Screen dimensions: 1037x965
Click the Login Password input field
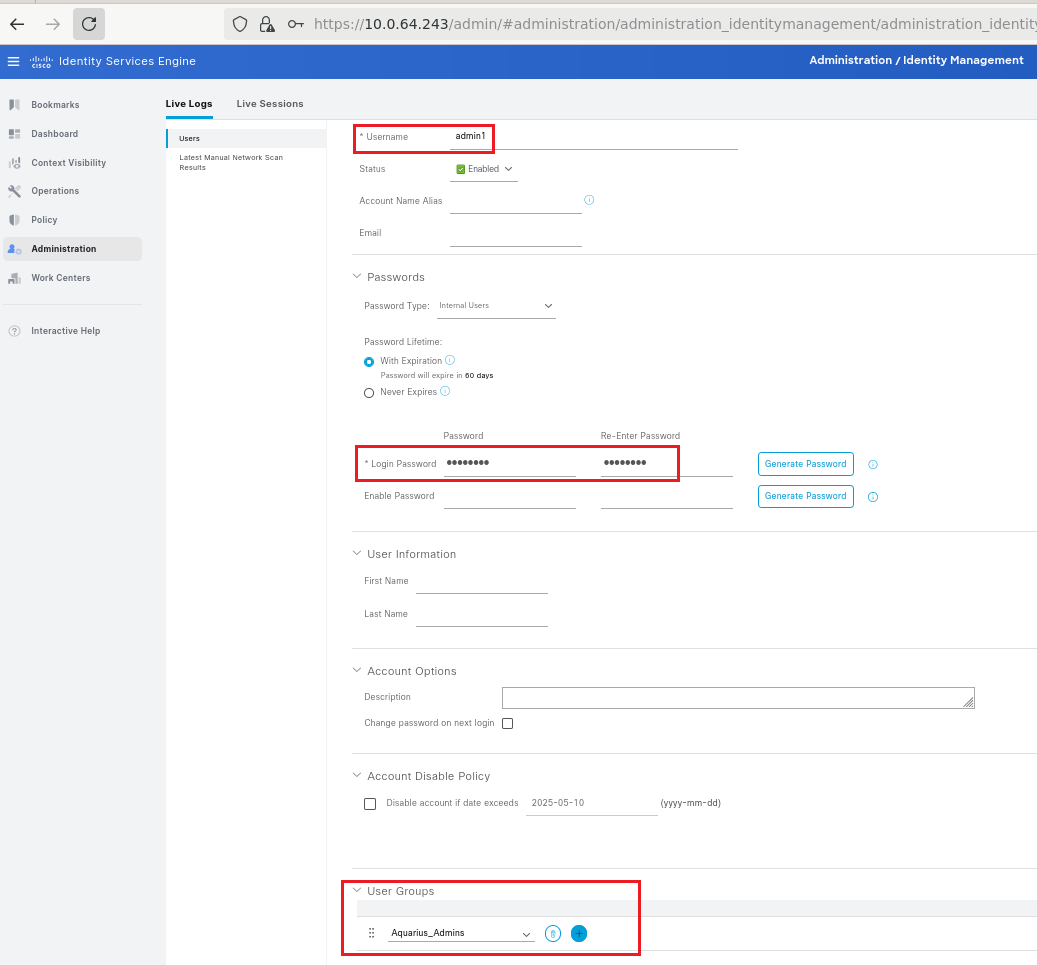pyautogui.click(x=510, y=464)
